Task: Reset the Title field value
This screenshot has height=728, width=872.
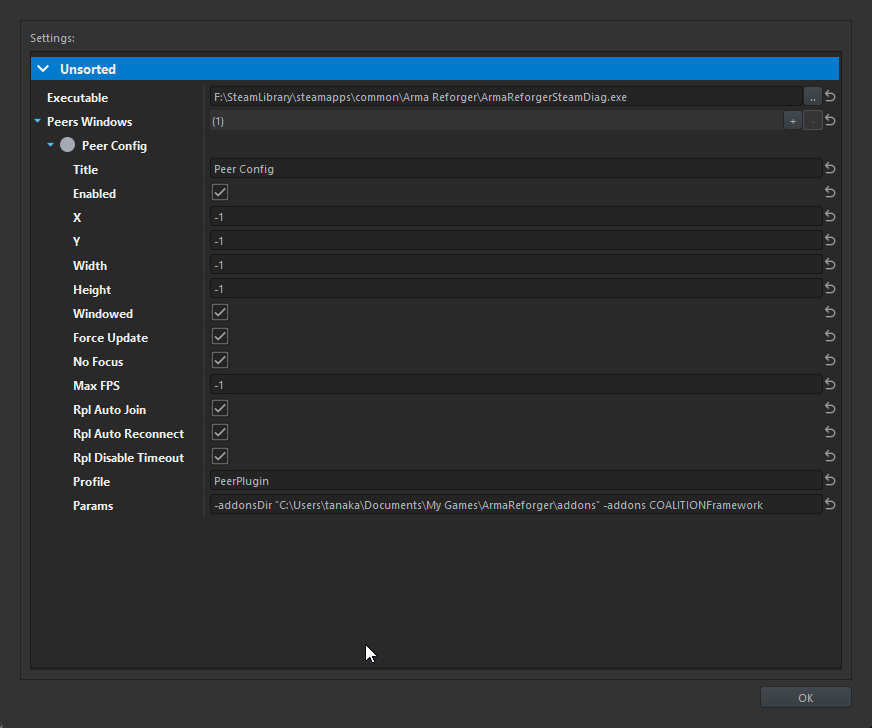Action: click(x=830, y=169)
